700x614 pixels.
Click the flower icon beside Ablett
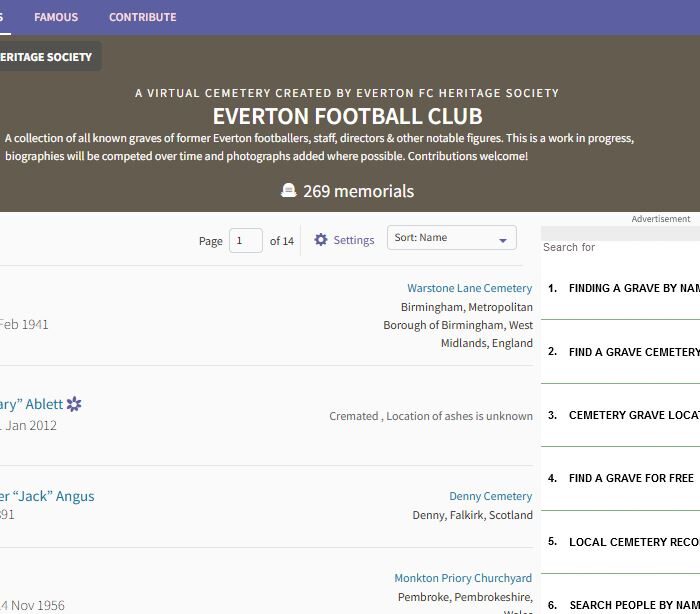(x=74, y=404)
